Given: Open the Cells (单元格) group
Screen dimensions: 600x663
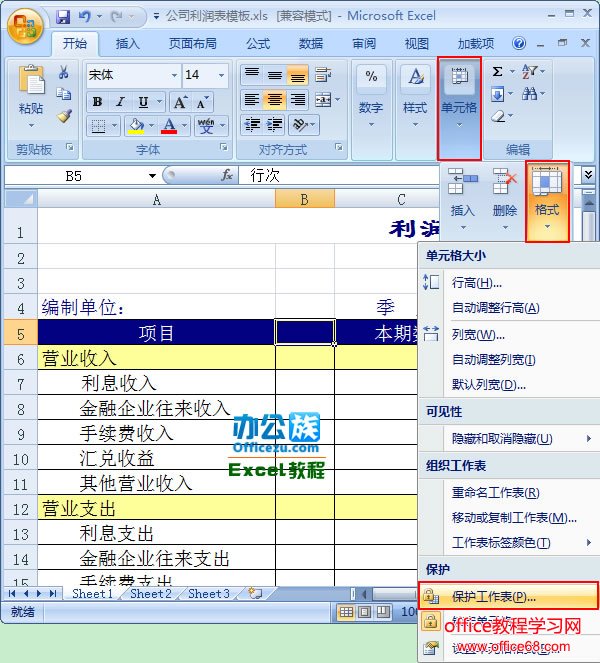Looking at the screenshot, I should 459,108.
